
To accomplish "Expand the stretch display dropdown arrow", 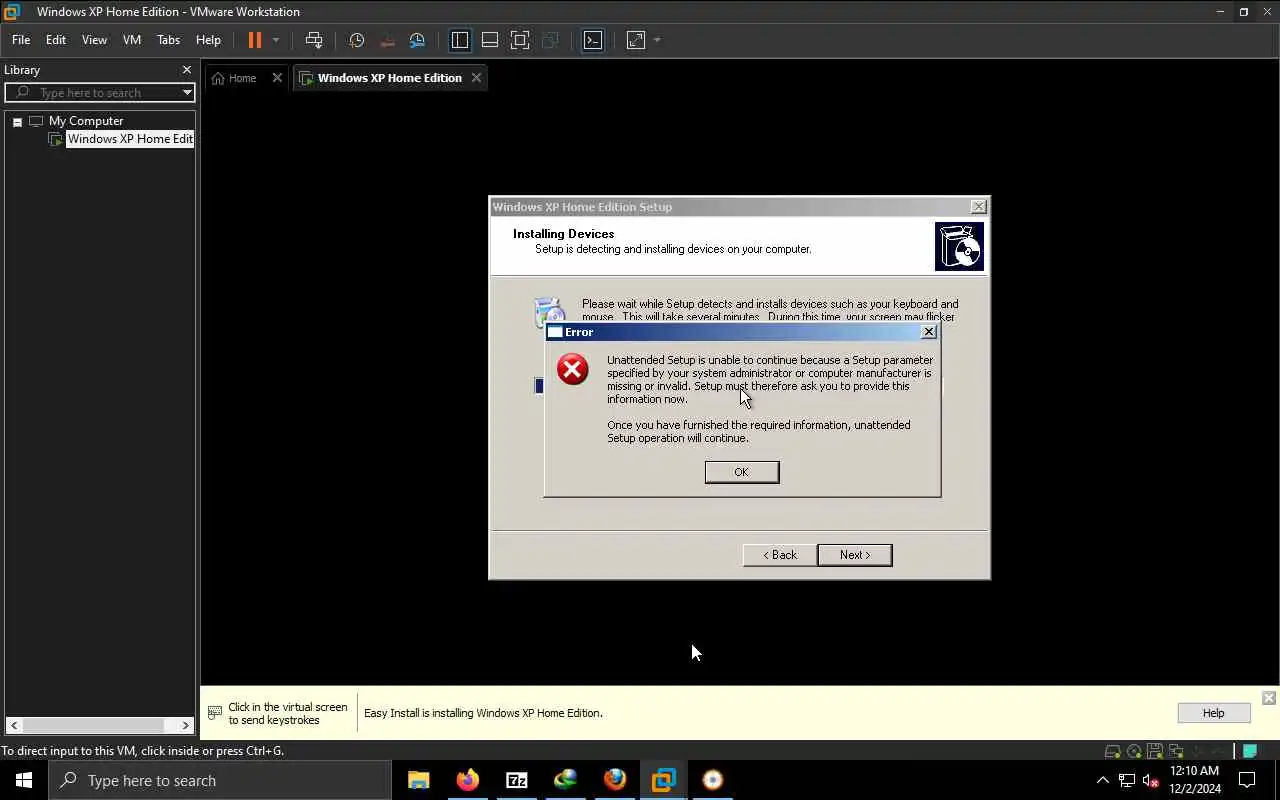I will pyautogui.click(x=657, y=40).
